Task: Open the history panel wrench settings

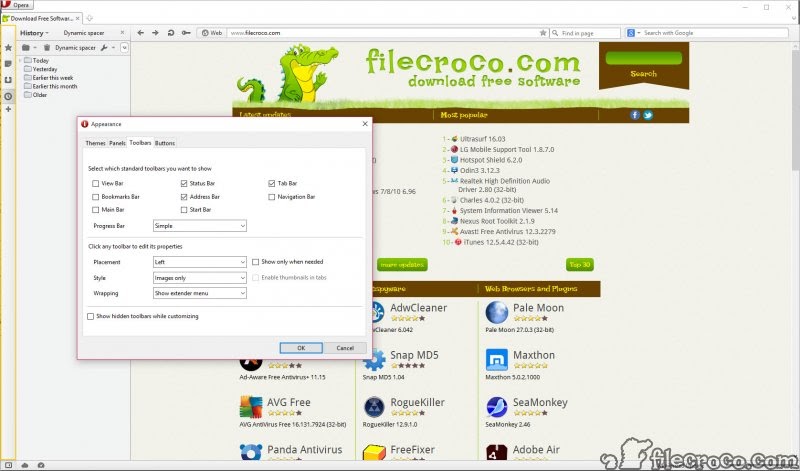Action: point(104,47)
